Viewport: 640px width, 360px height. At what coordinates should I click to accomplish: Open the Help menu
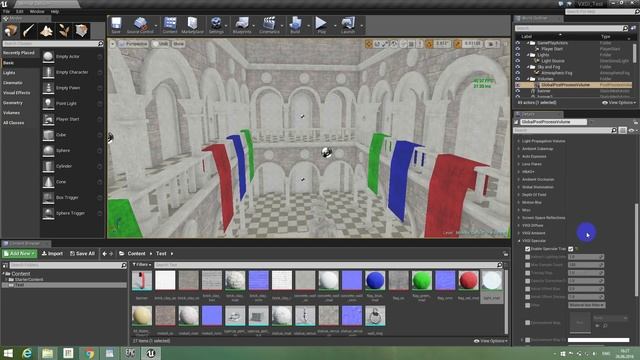click(x=55, y=11)
